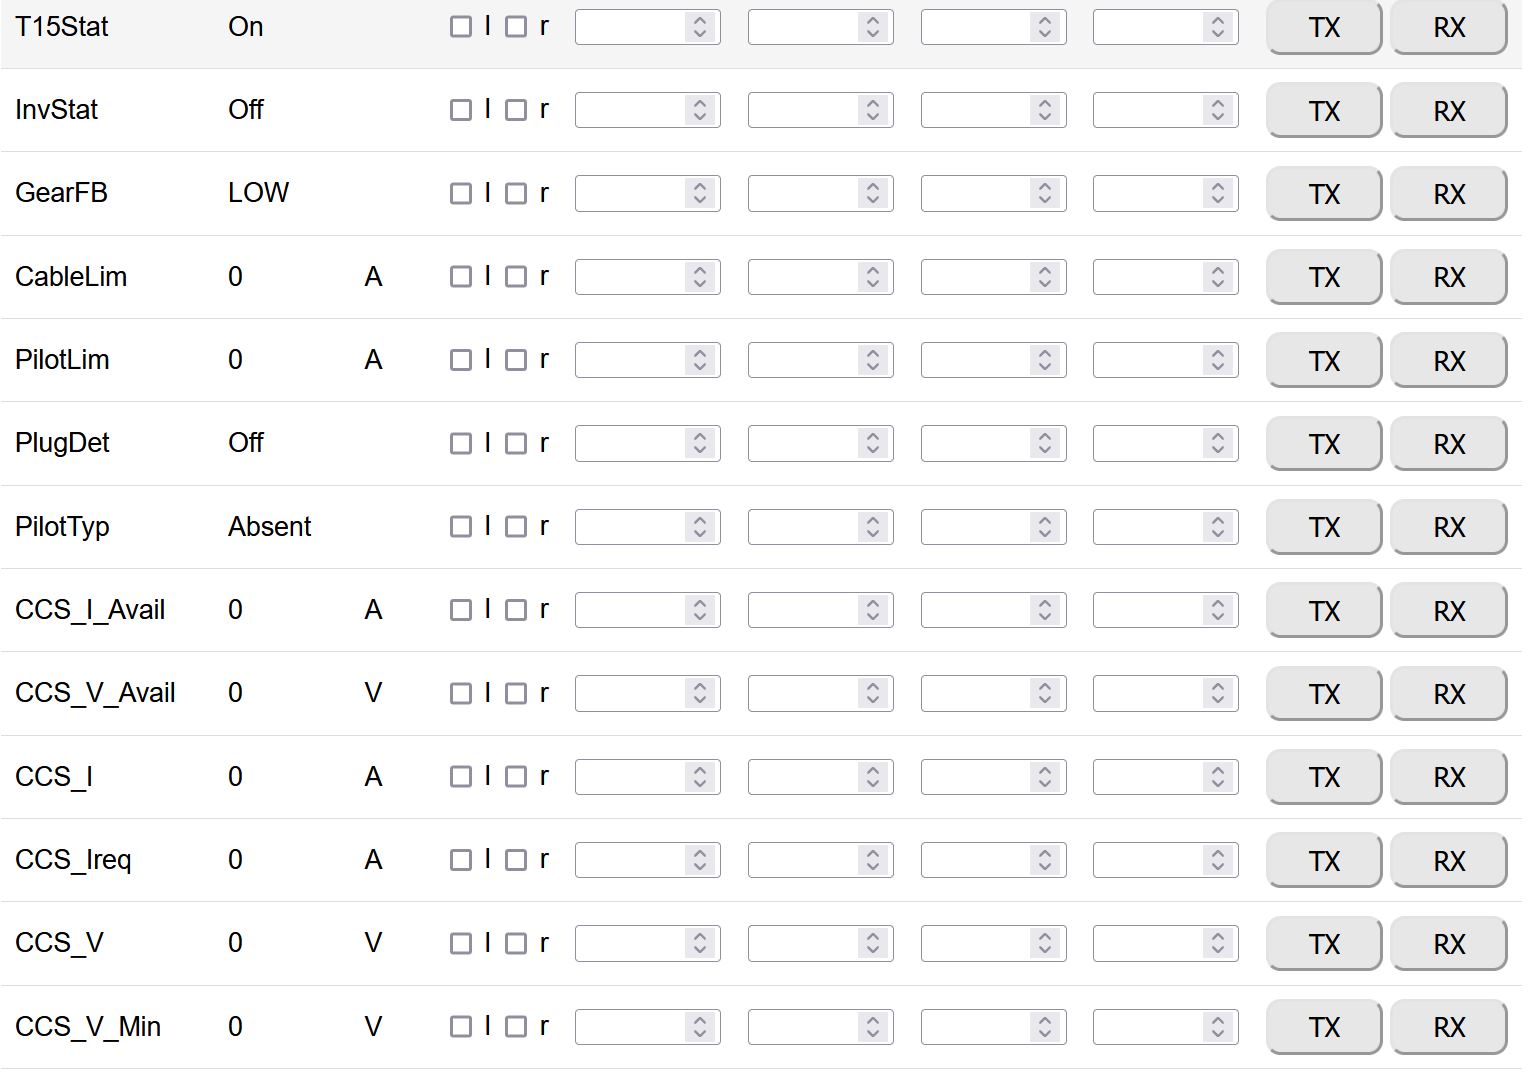Enable the "l" checkbox for T15Stat
Viewport: 1539px width, 1081px height.
(x=461, y=27)
